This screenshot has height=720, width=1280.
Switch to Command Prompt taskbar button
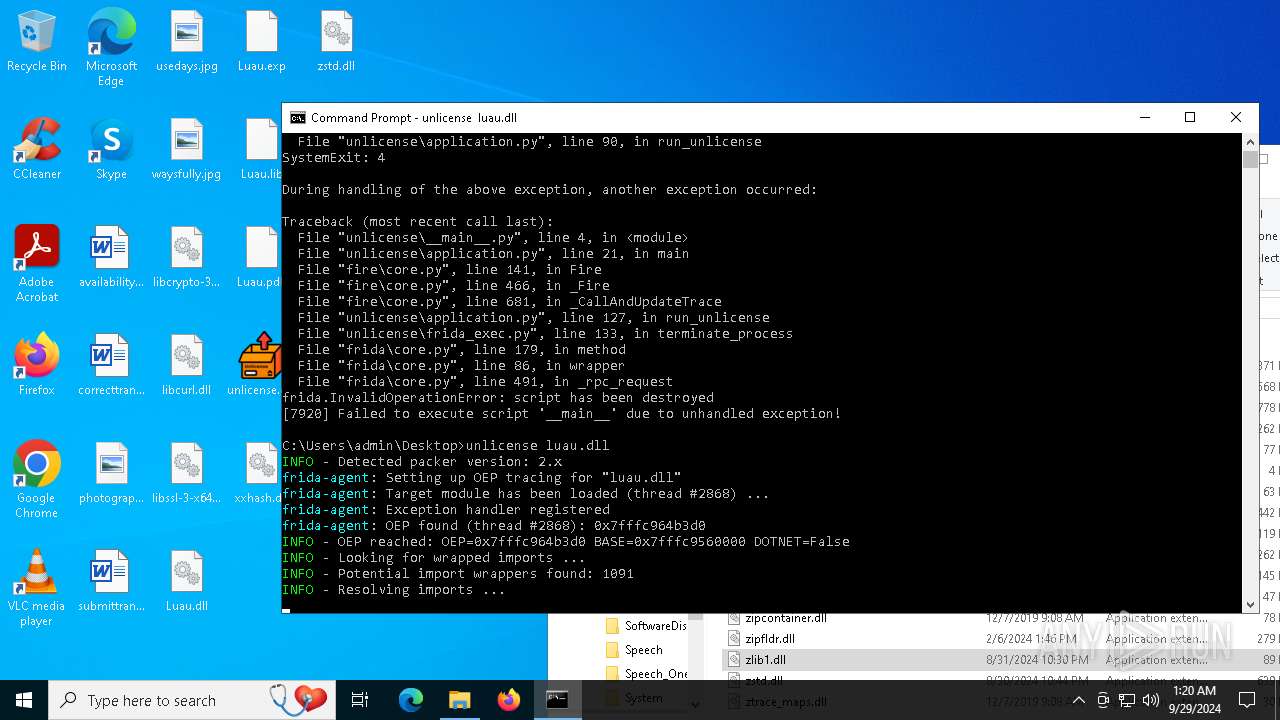[558, 700]
